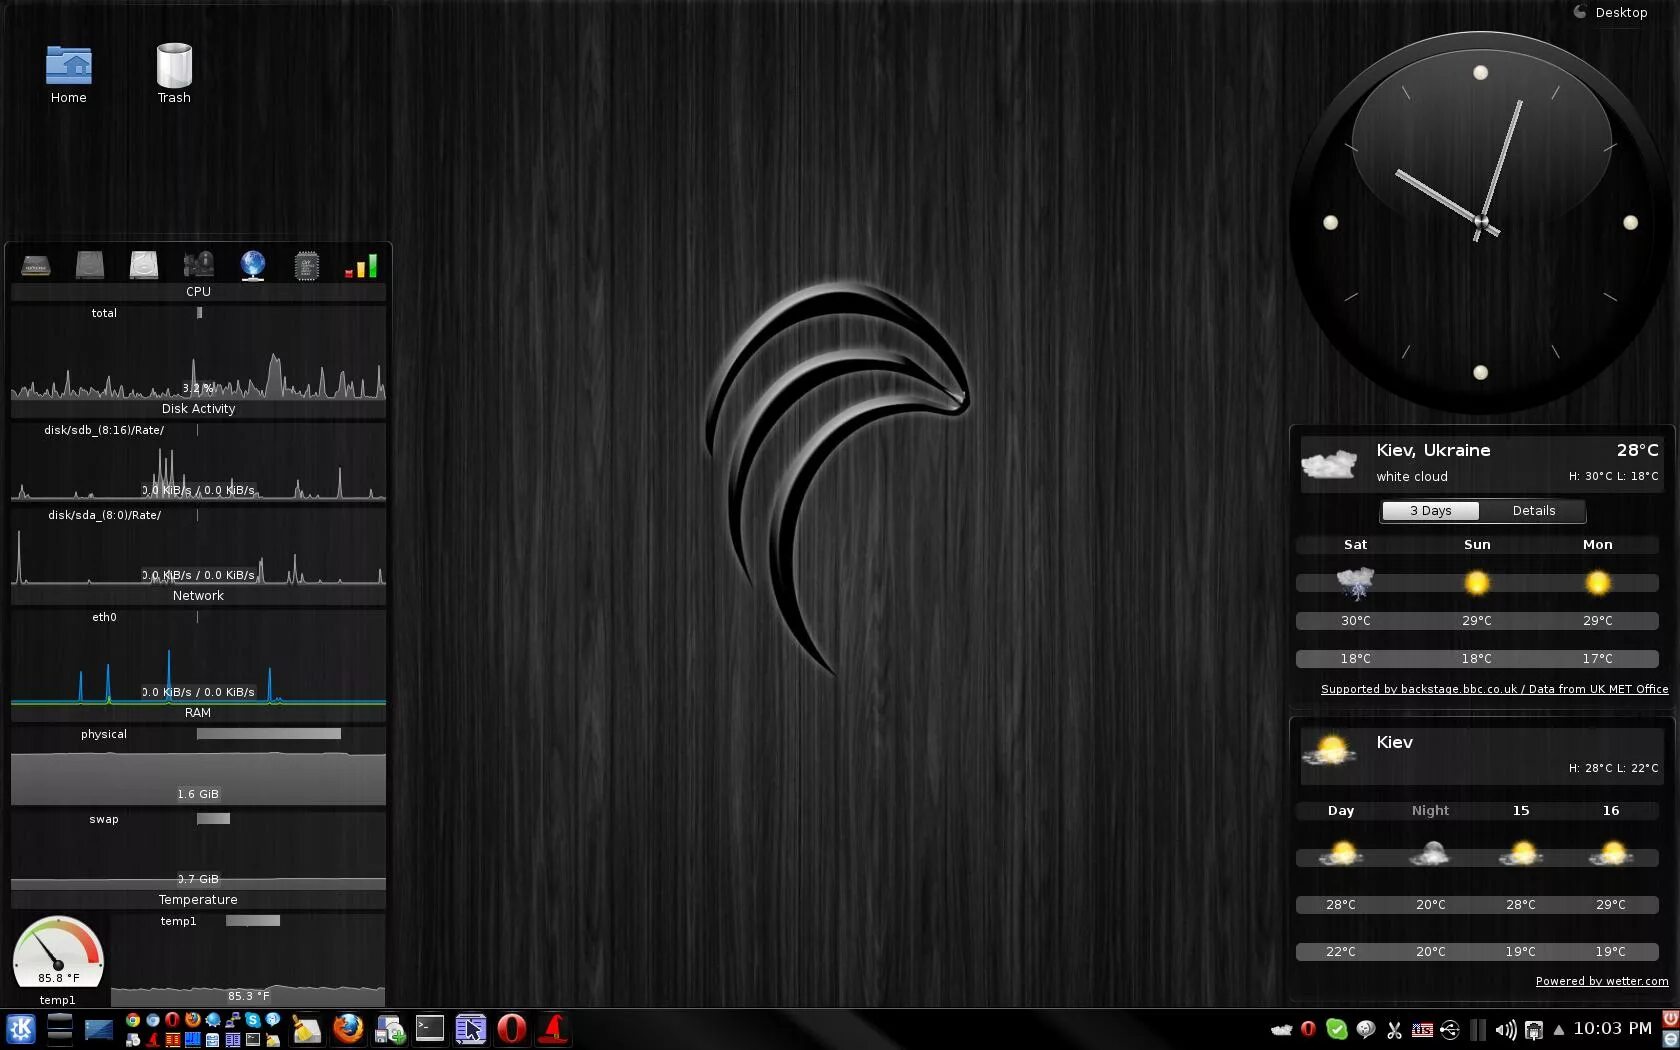This screenshot has width=1680, height=1050.
Task: Open the KDE Kickoff application launcher
Action: point(21,1029)
